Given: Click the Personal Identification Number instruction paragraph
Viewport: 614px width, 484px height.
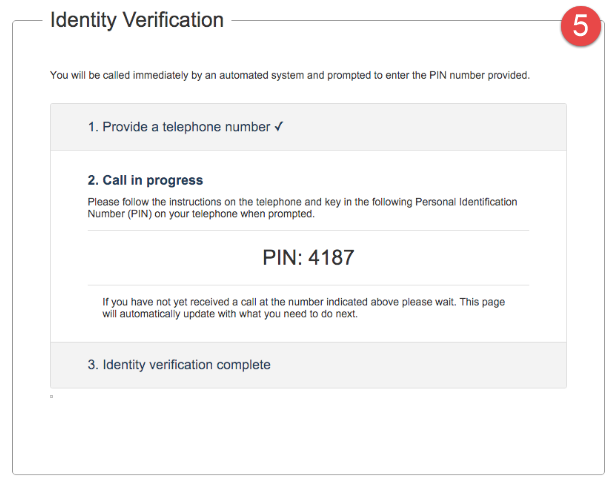Looking at the screenshot, I should (x=302, y=208).
